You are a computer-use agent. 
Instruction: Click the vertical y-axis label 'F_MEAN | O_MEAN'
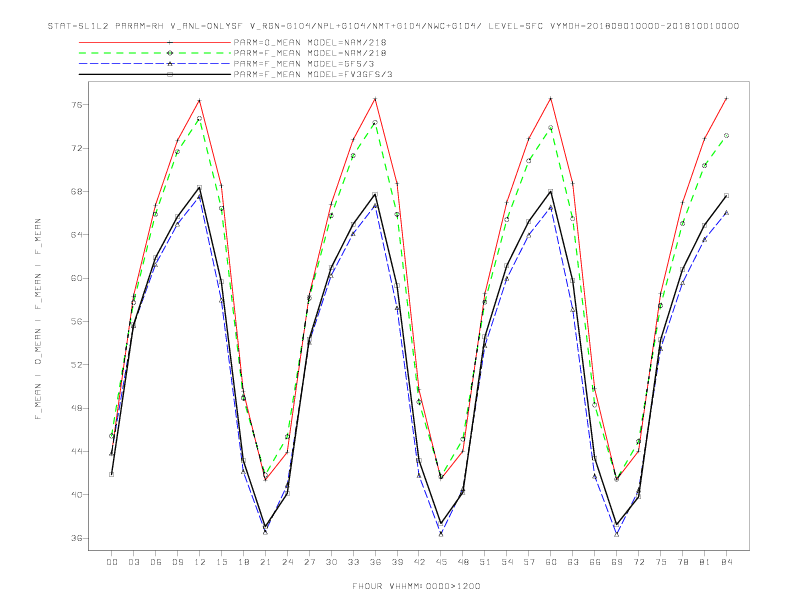pos(38,319)
